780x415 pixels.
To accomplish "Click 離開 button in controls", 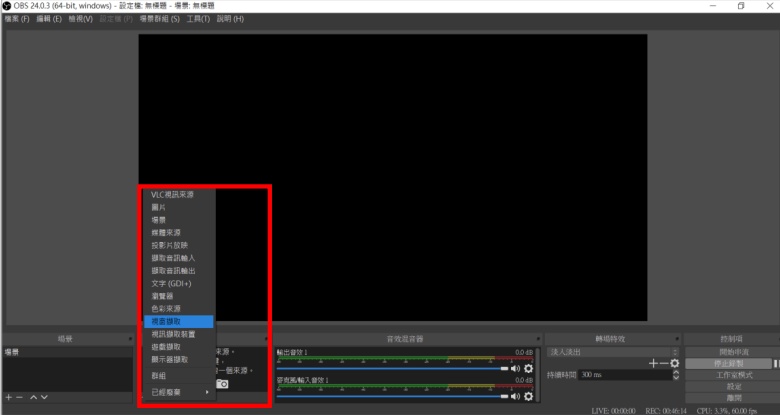I will 732,398.
